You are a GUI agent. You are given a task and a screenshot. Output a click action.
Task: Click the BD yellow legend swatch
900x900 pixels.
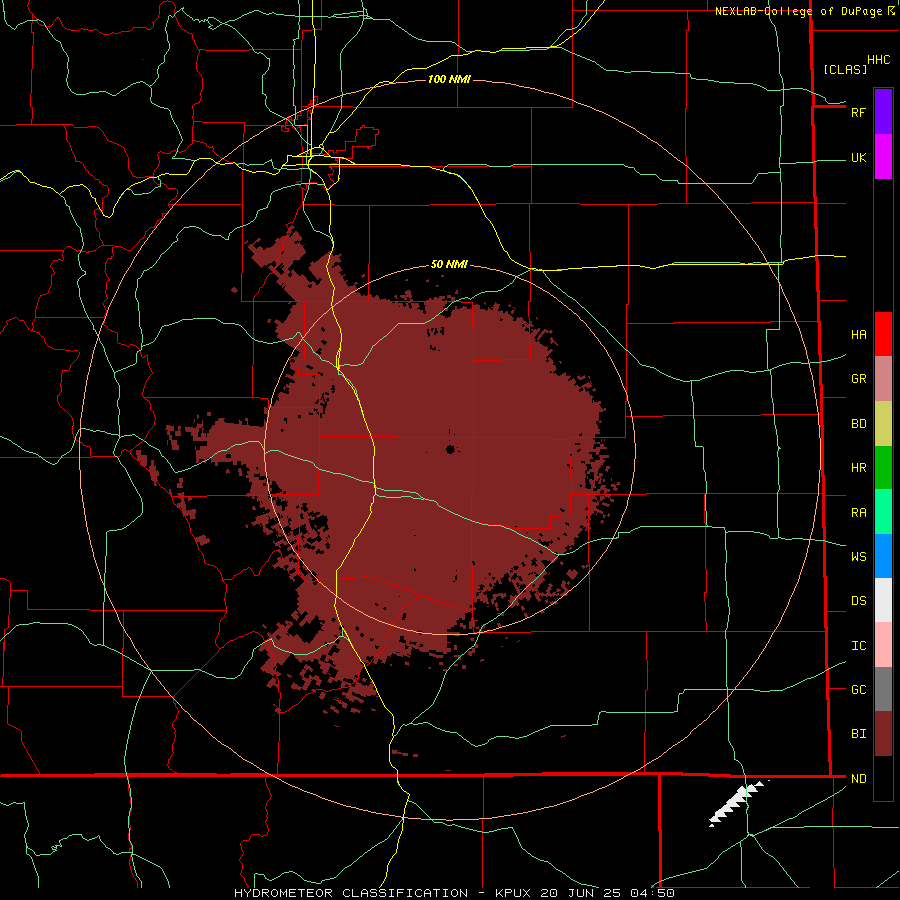click(883, 424)
